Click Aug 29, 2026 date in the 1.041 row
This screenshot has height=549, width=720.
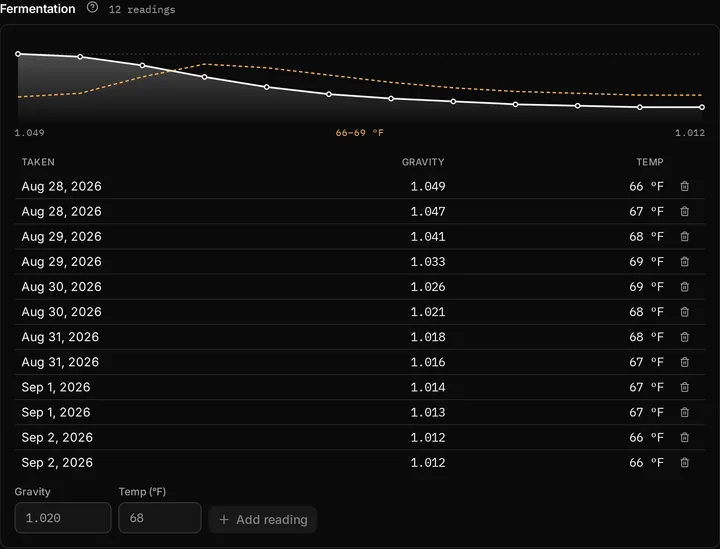tap(62, 237)
